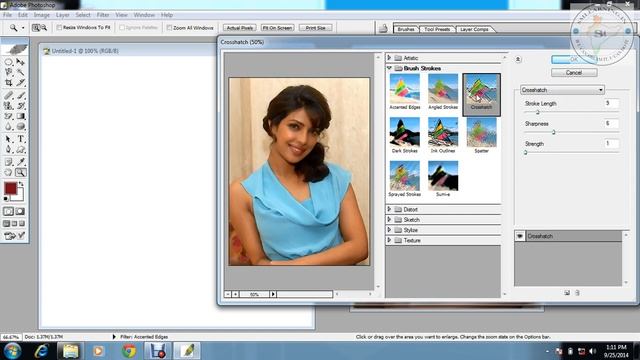Open the Filter menu
The image size is (640, 360).
[103, 15]
